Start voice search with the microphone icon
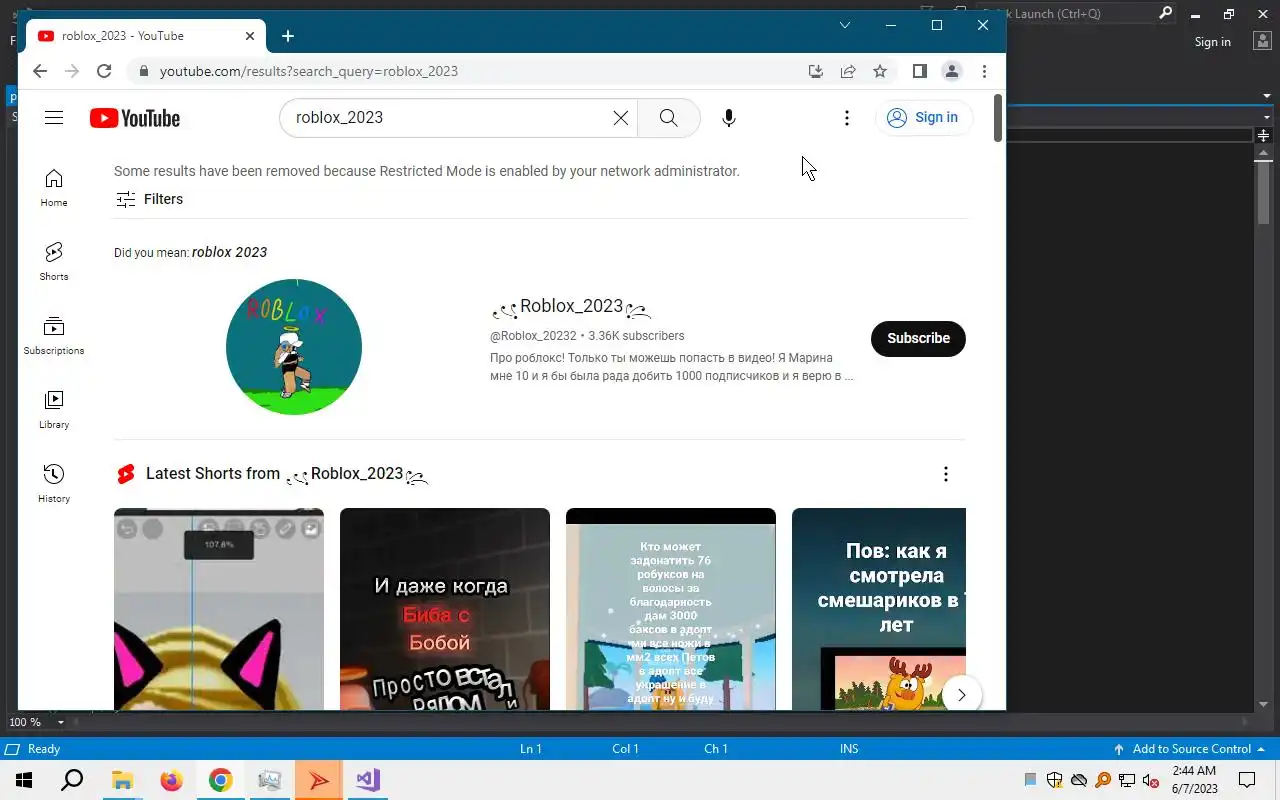1280x800 pixels. pos(729,118)
